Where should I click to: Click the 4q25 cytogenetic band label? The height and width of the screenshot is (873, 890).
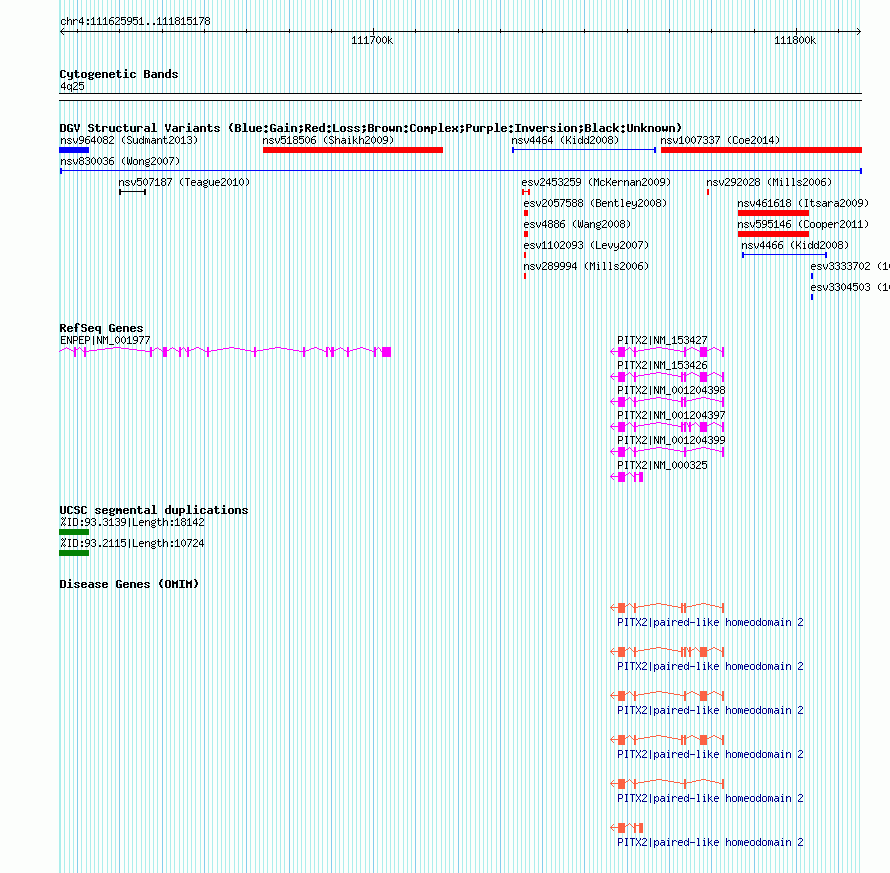(72, 86)
